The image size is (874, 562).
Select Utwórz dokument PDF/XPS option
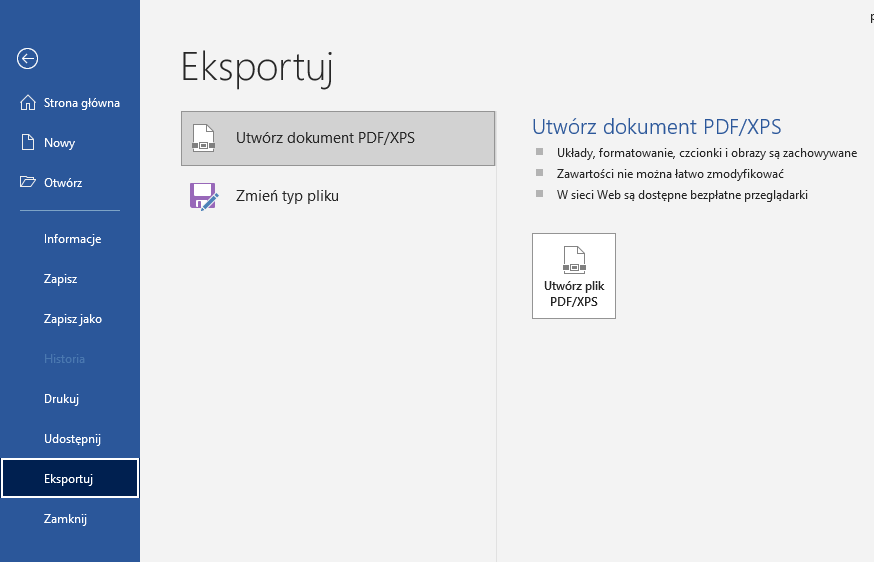coord(338,138)
